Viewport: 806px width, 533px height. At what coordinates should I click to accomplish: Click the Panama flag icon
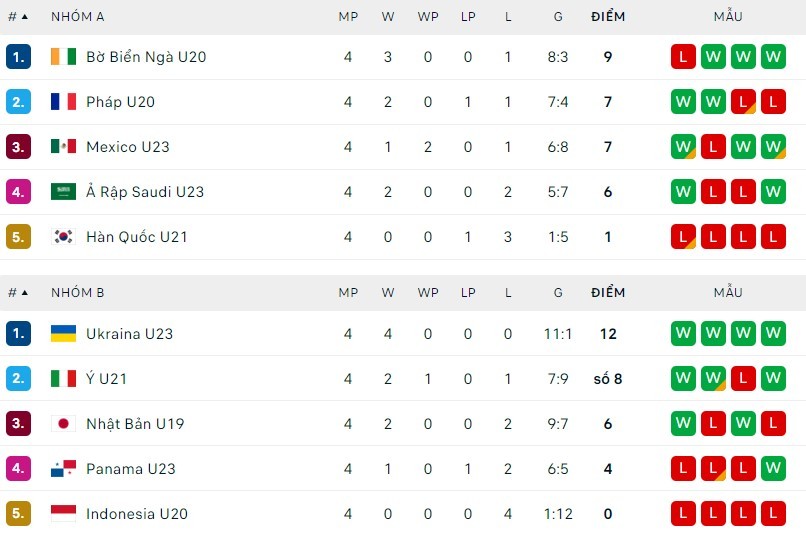(63, 469)
